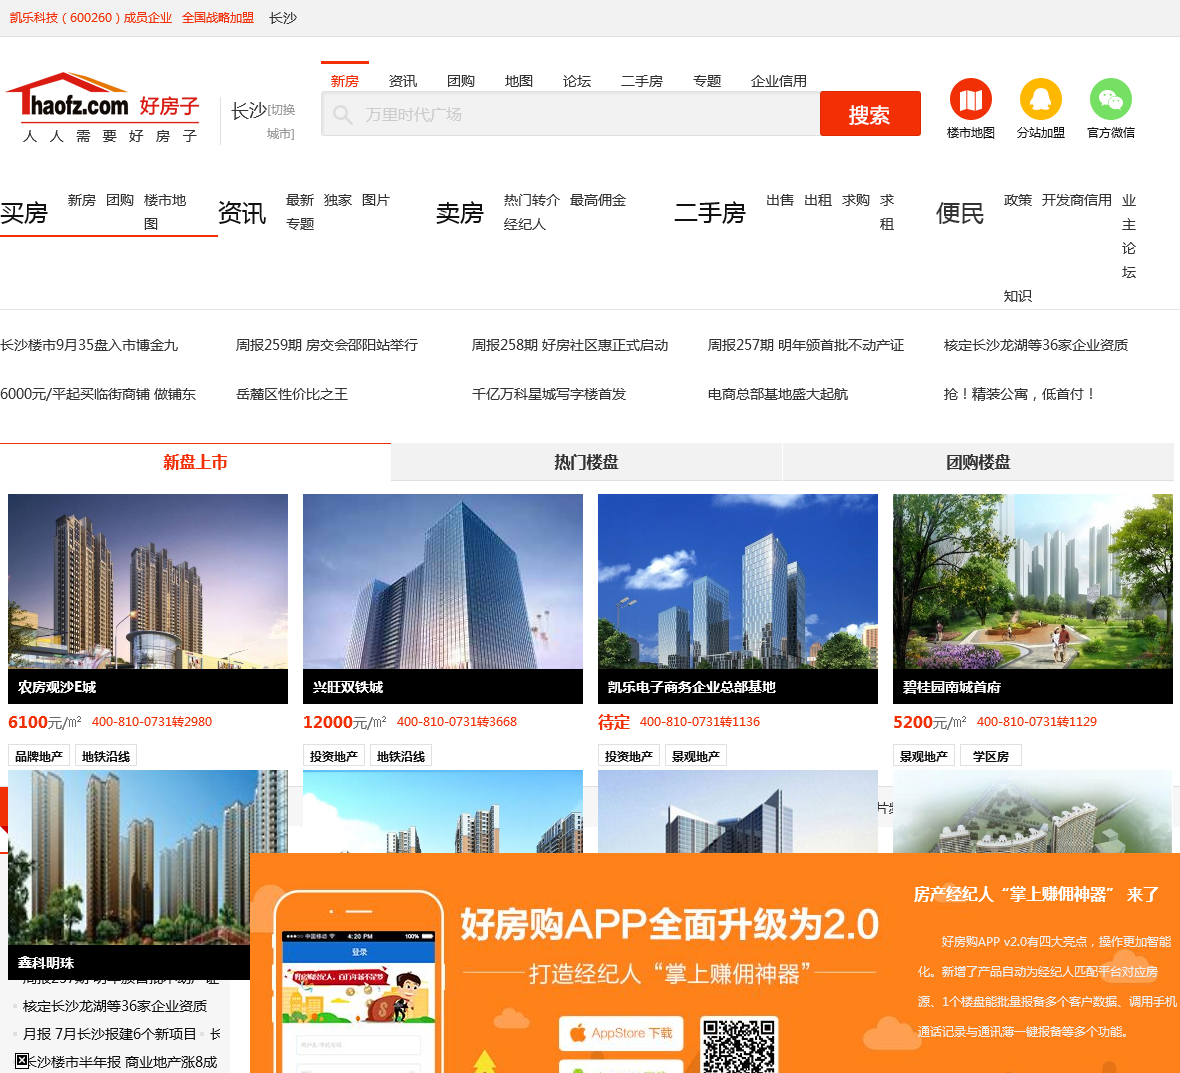Click phone number 400-810-0731转2980
Image resolution: width=1180 pixels, height=1073 pixels.
[x=152, y=722]
